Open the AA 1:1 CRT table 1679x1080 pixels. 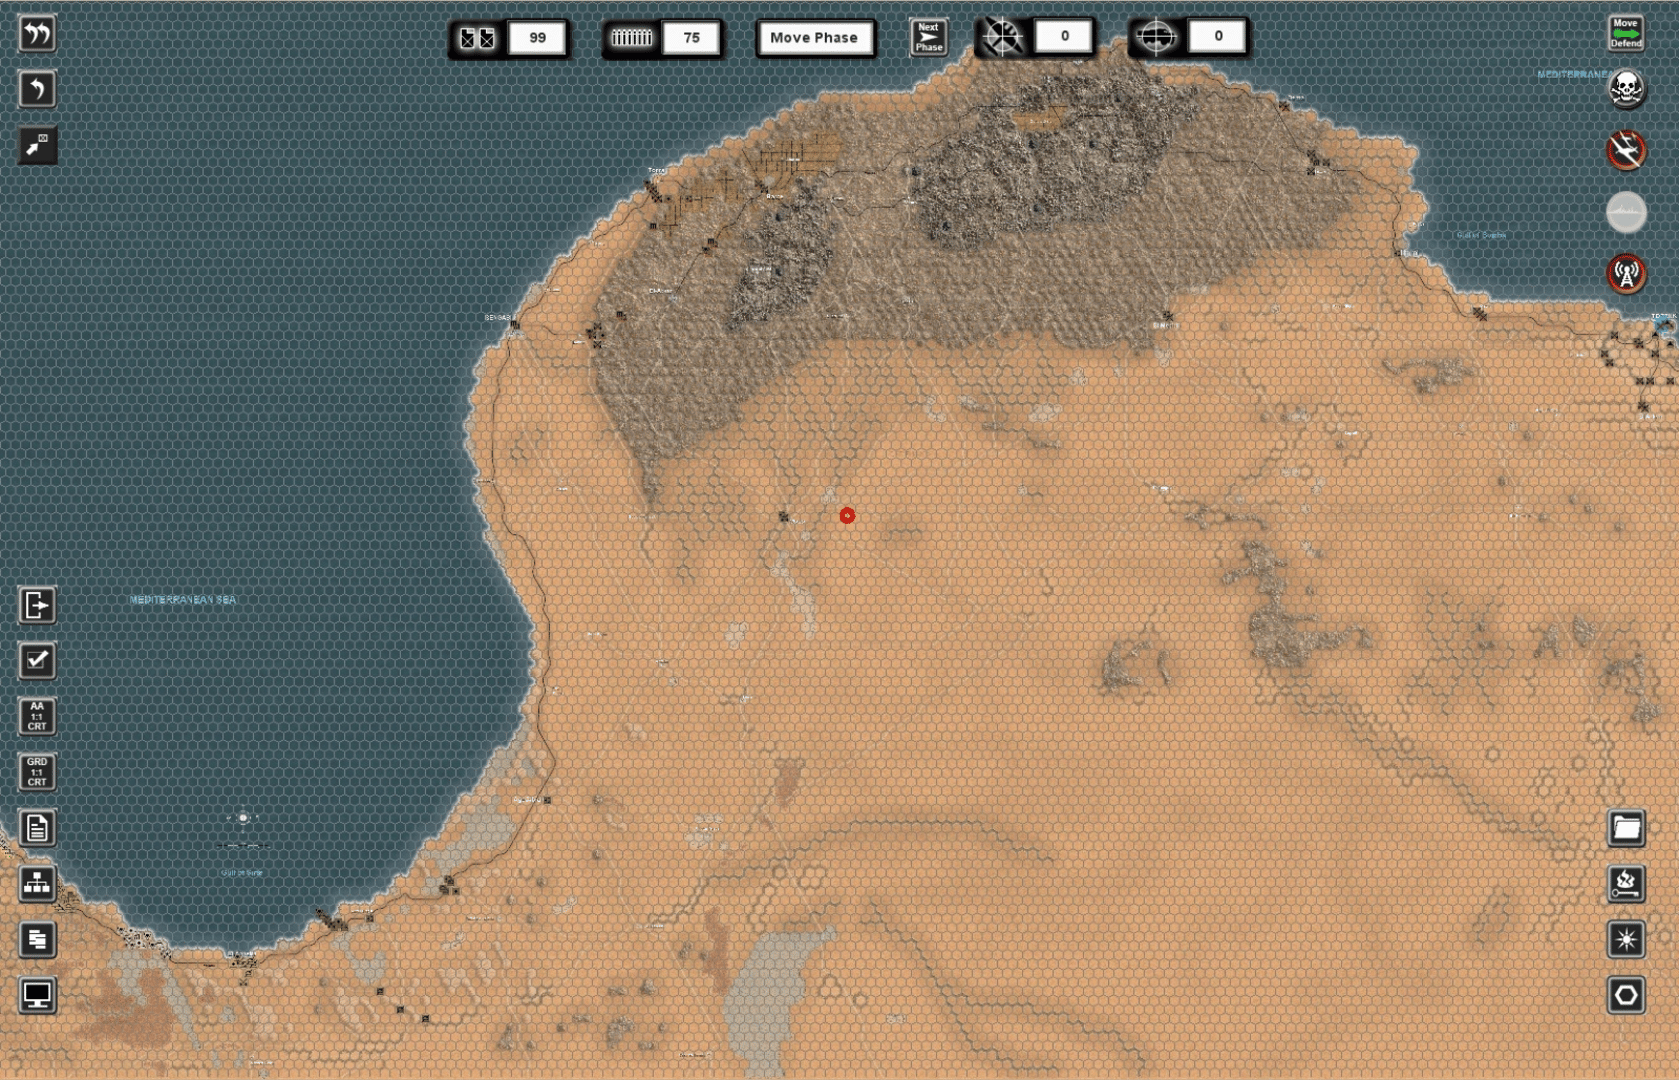click(x=37, y=716)
